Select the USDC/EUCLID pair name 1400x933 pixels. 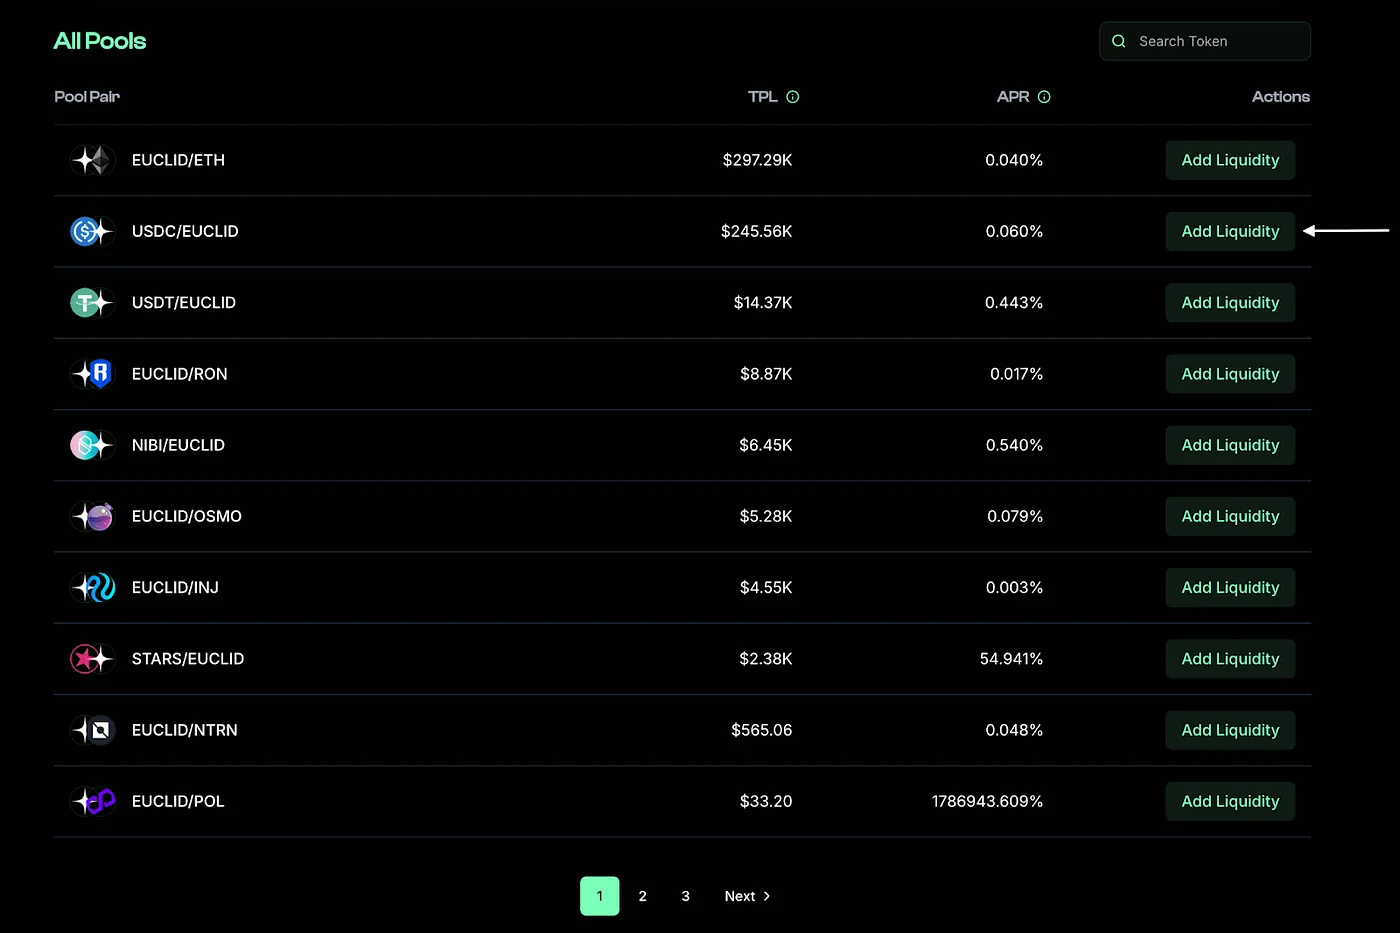click(x=185, y=231)
